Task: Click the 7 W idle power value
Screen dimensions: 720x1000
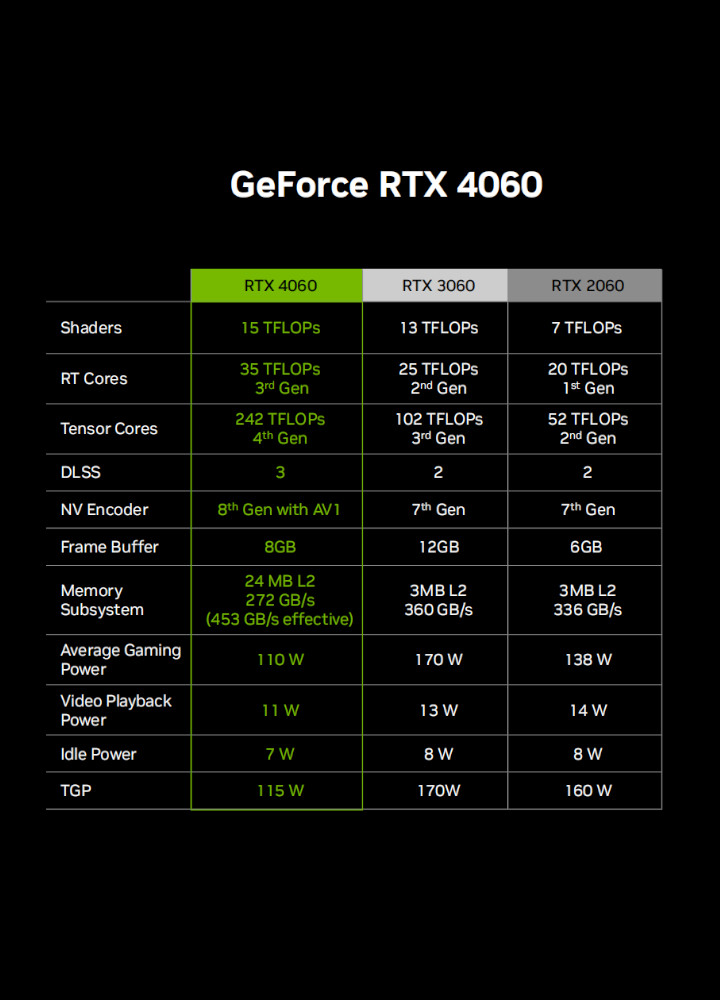Action: tap(280, 754)
